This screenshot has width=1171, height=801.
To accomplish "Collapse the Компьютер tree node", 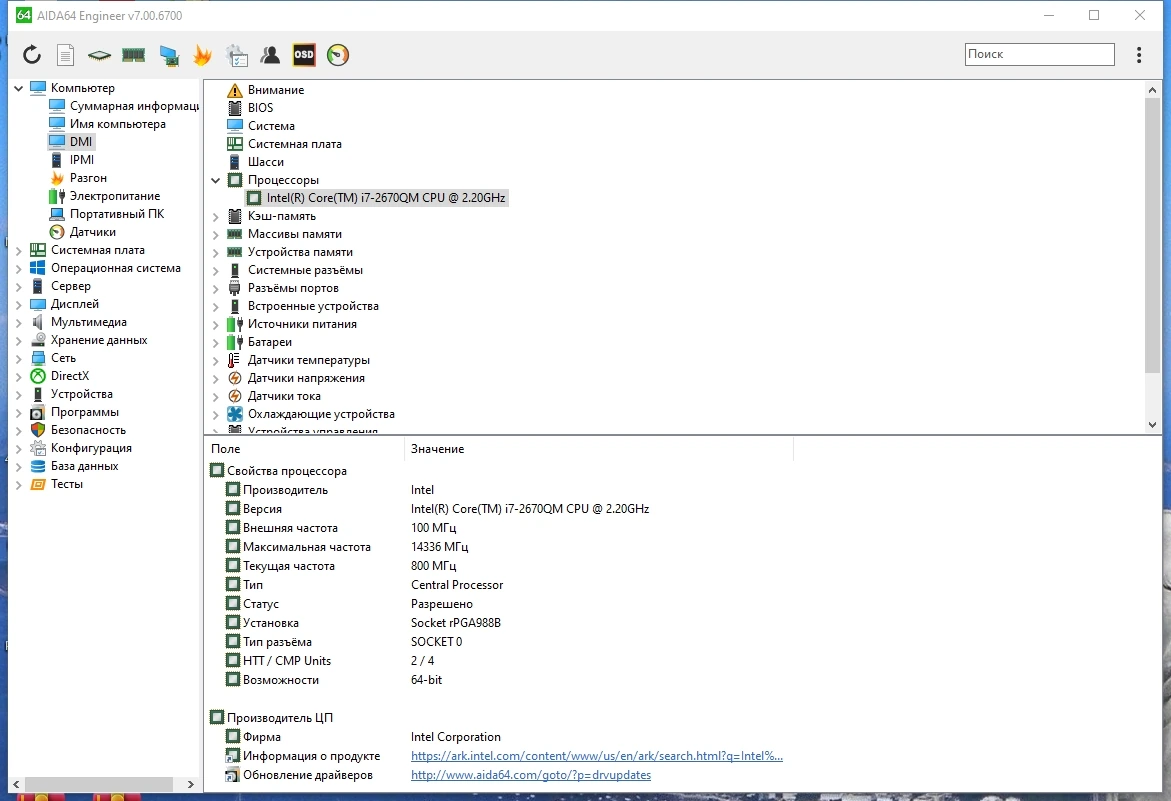I will (x=19, y=88).
